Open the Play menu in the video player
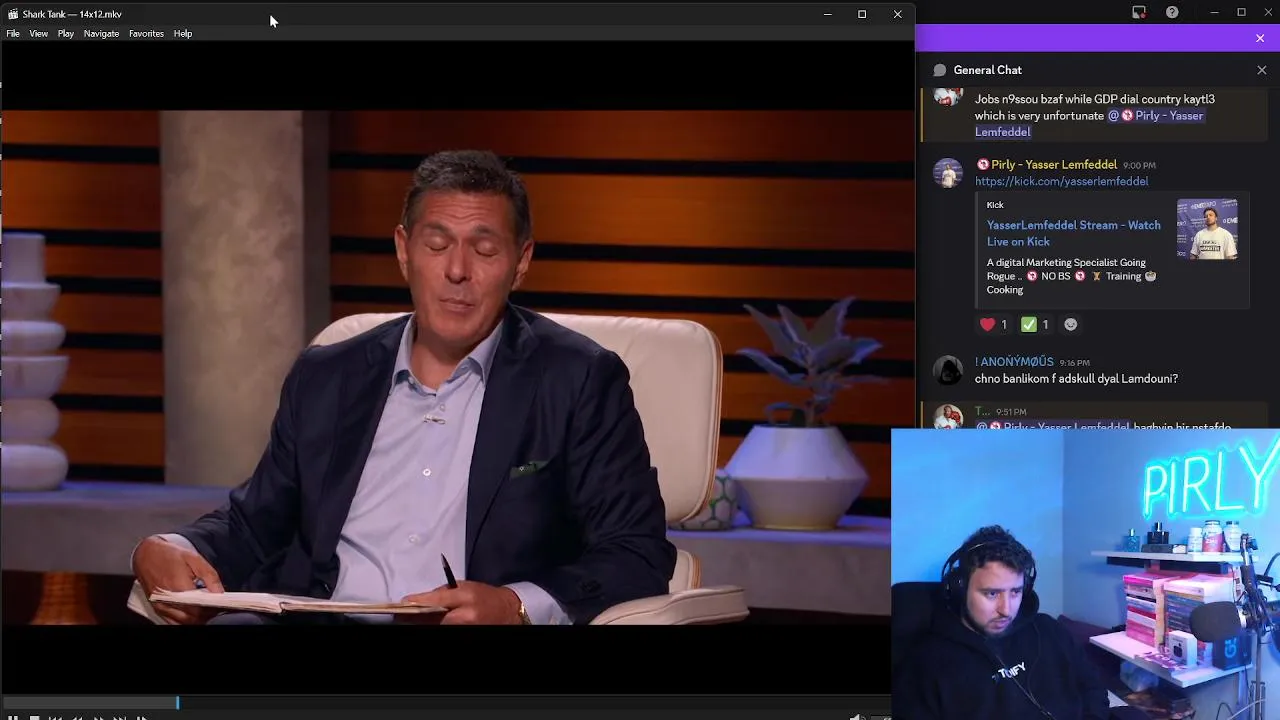The width and height of the screenshot is (1280, 720). [65, 33]
